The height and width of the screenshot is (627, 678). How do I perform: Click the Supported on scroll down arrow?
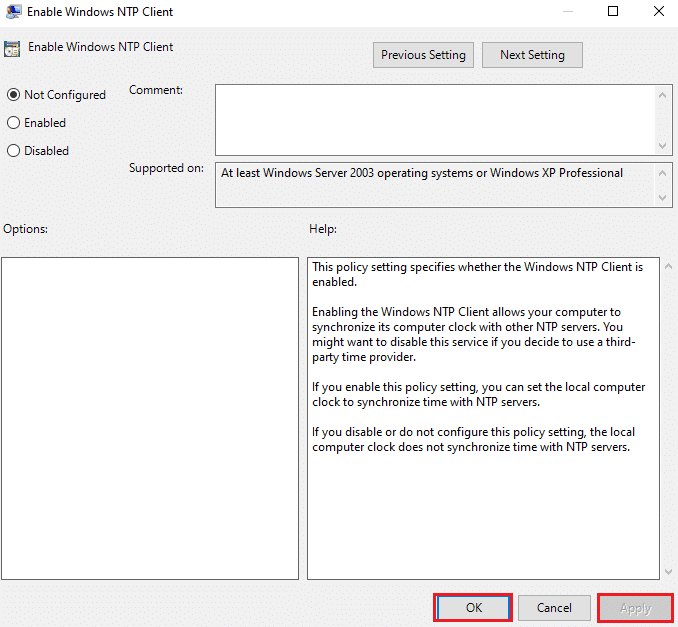(x=662, y=198)
